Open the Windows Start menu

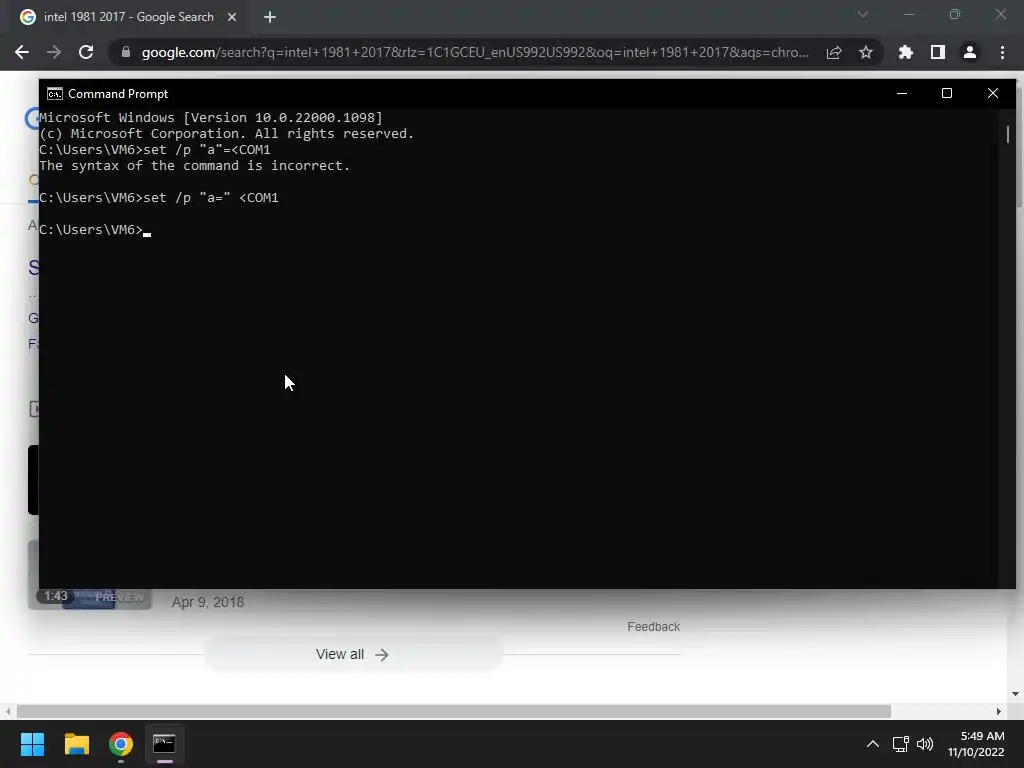point(32,744)
